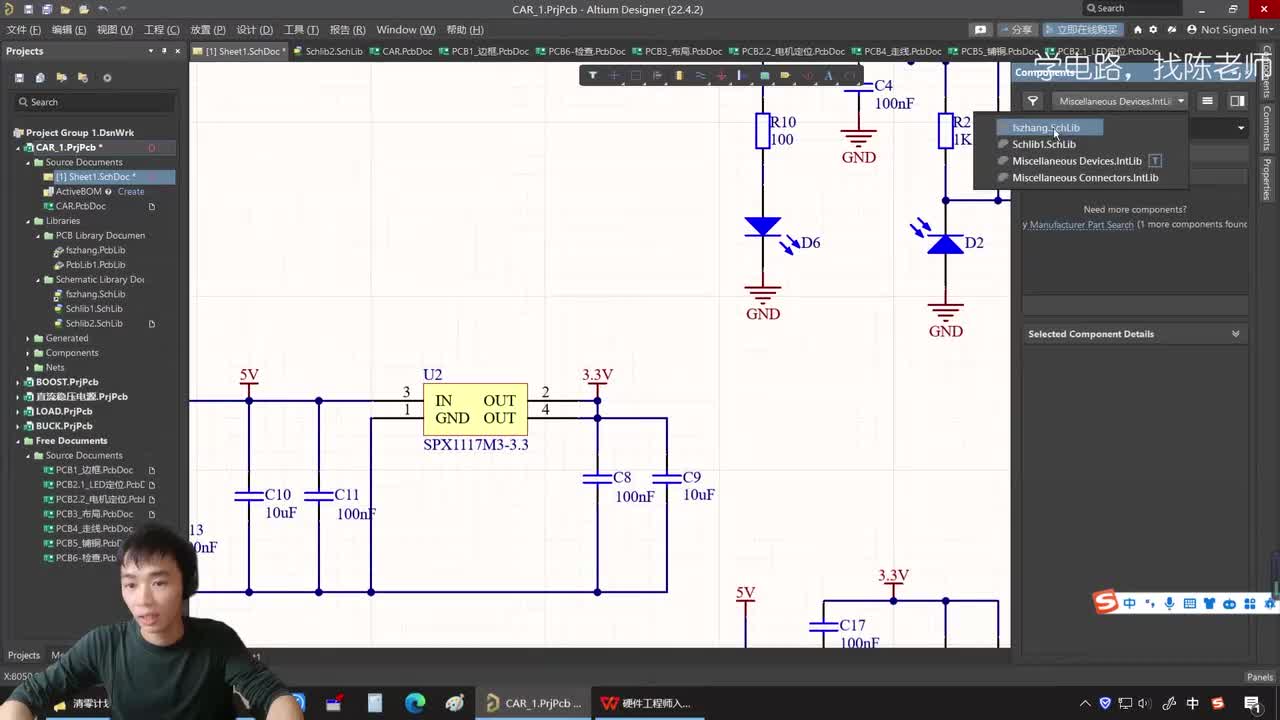Viewport: 1280px width, 720px height.
Task: Expand the Generated folder
Action: (28, 338)
